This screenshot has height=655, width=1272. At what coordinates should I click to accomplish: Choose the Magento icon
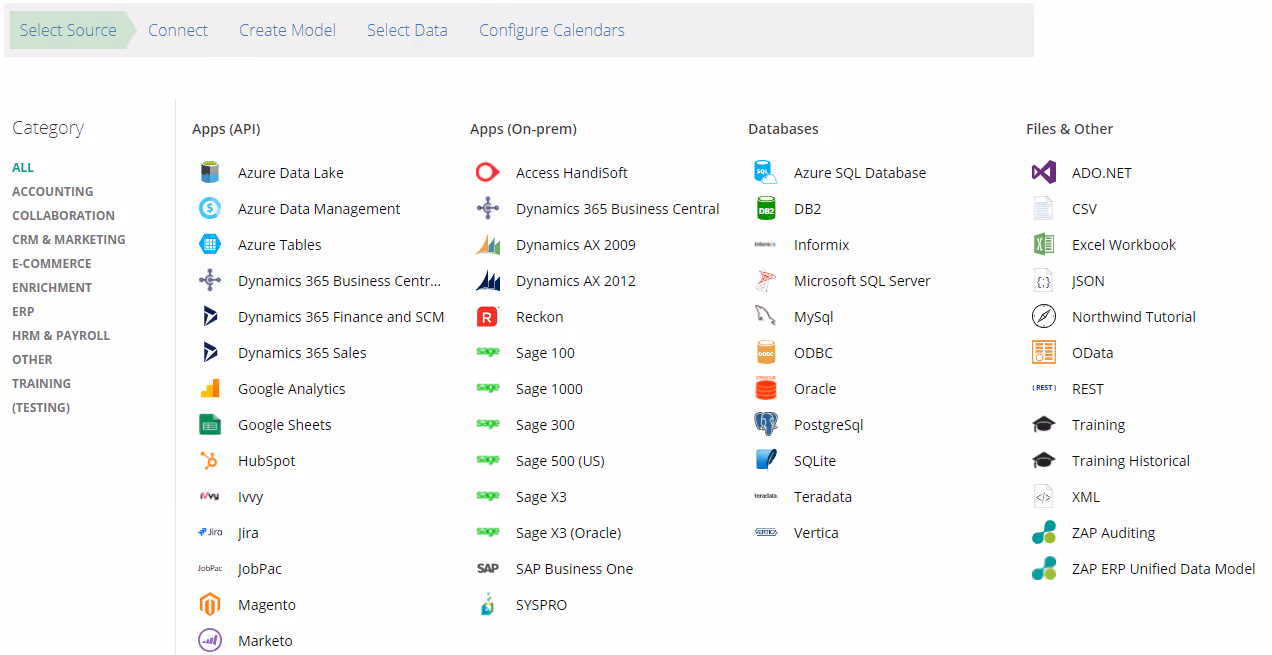tap(210, 605)
